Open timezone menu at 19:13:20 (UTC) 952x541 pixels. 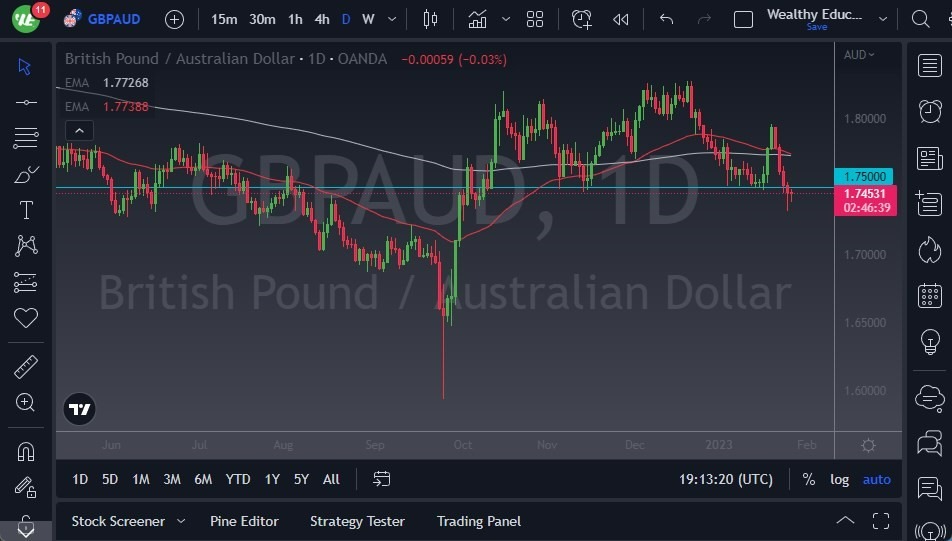(726, 479)
